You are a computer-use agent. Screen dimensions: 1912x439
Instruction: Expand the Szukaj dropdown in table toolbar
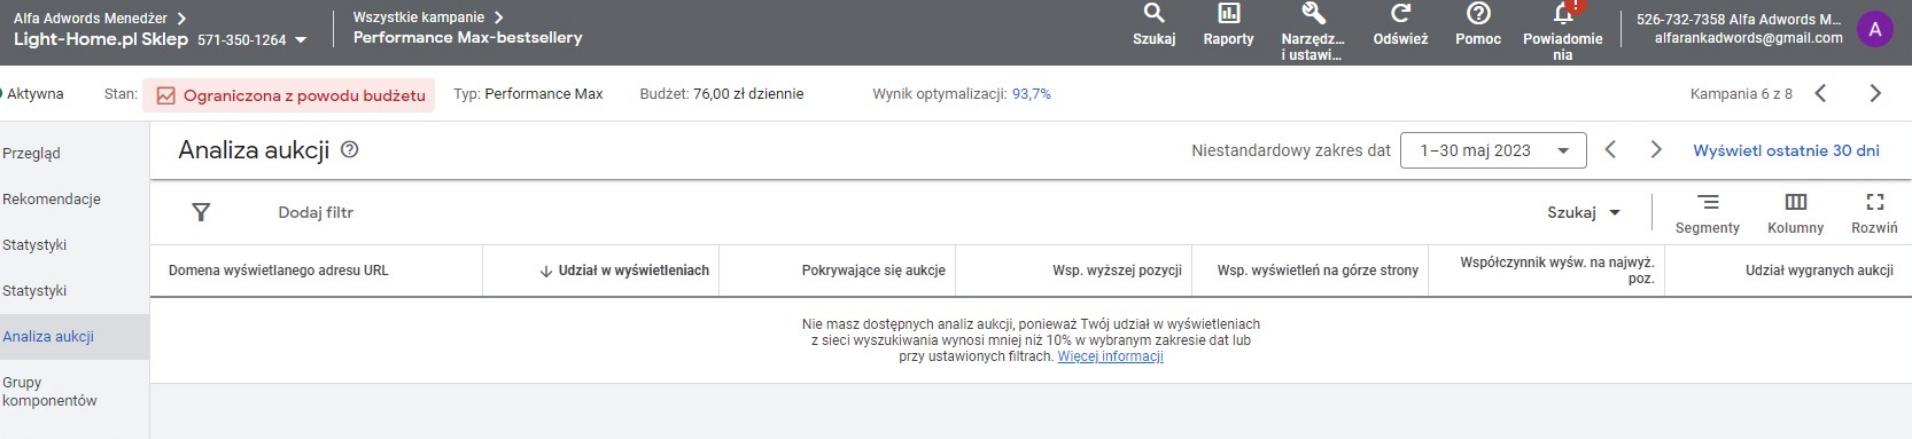coord(1583,212)
